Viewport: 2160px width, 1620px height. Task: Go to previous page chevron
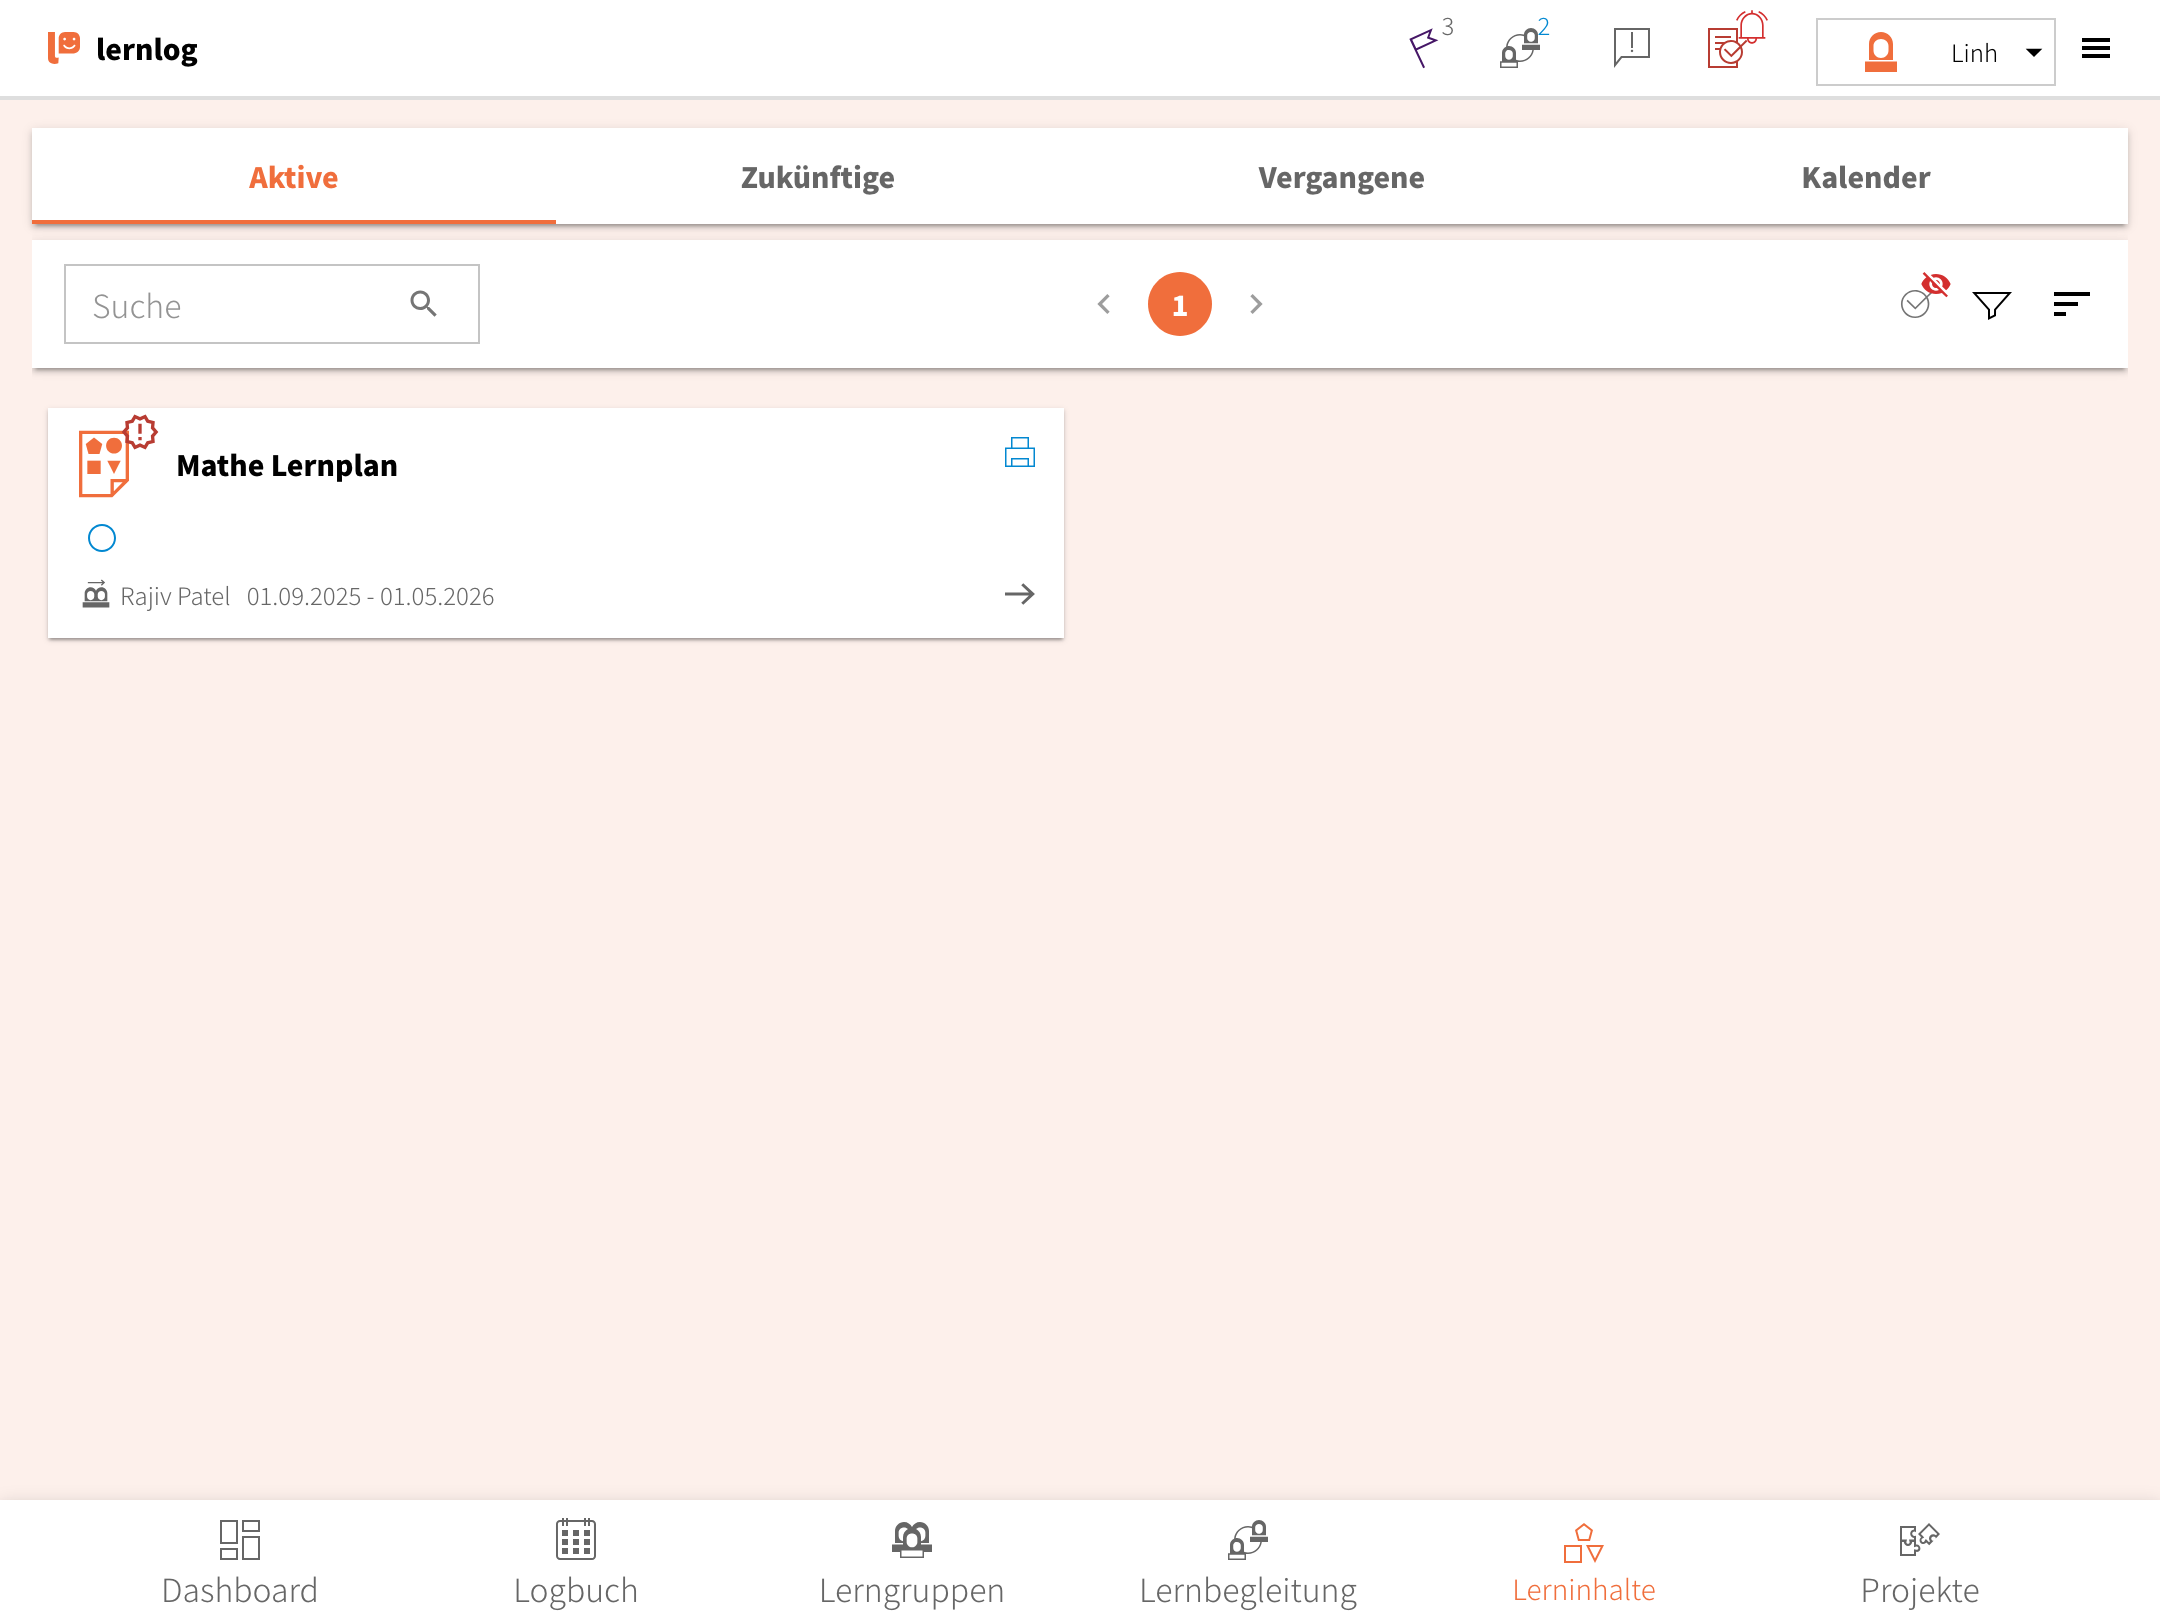(x=1104, y=304)
